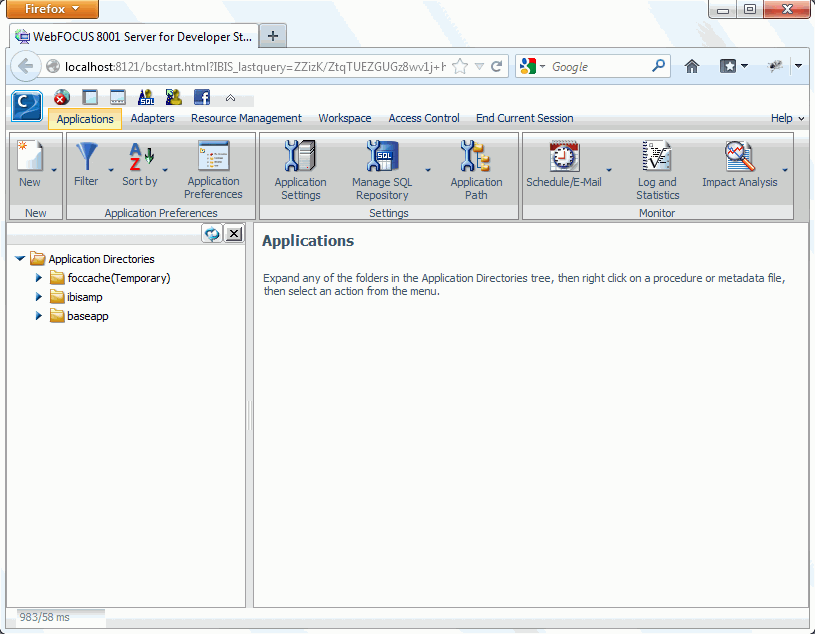The width and height of the screenshot is (815, 634).
Task: Click the blue WebFOCUS logo icon
Action: coord(27,105)
